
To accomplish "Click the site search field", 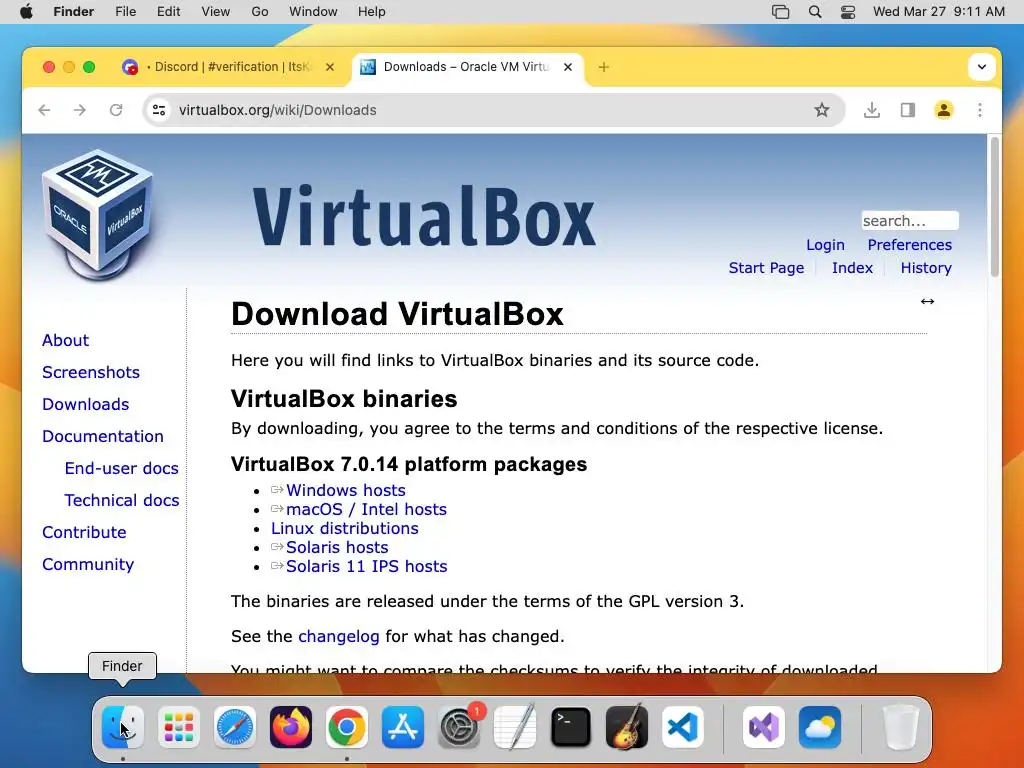I will click(910, 221).
